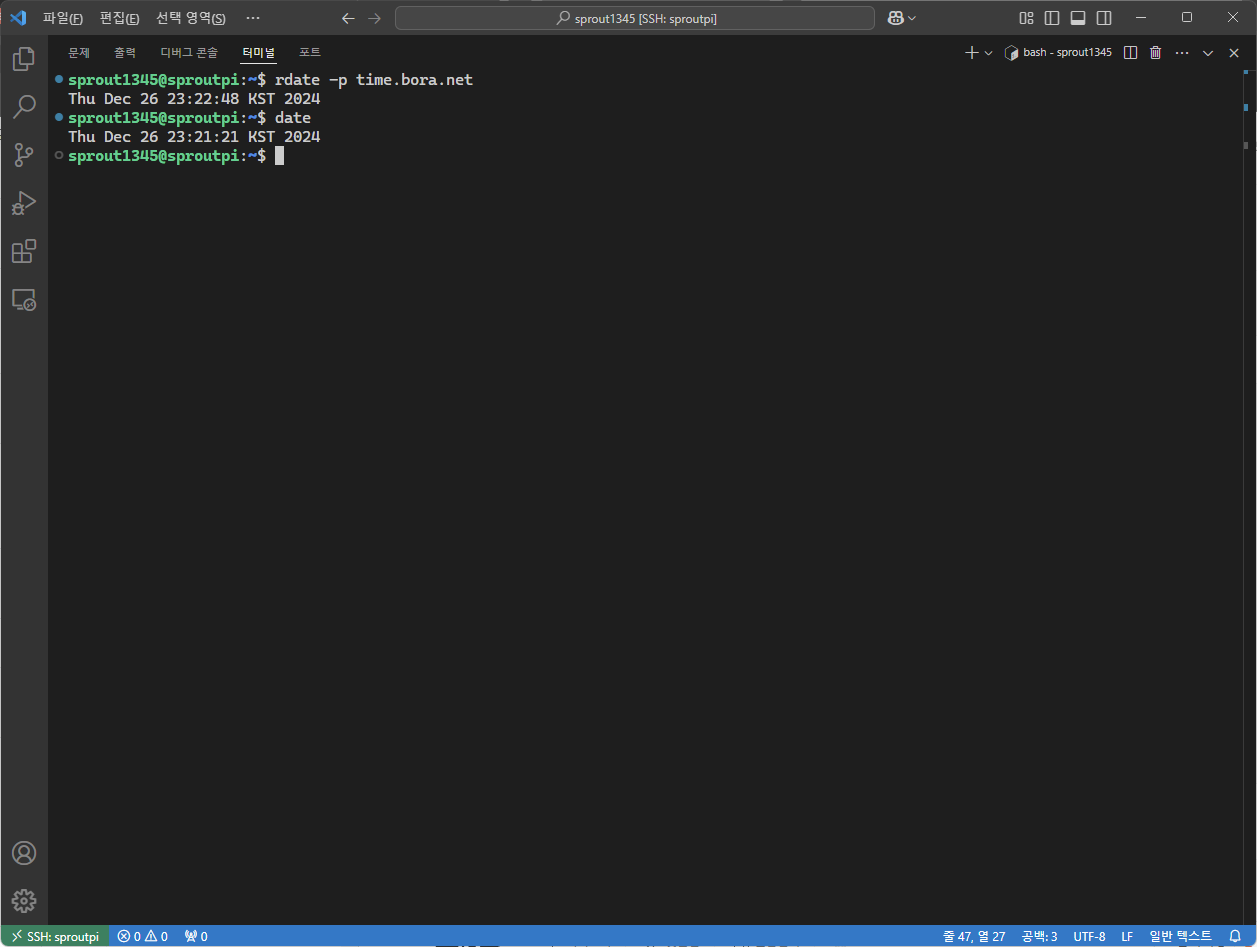Open the Run and Debug view
The height and width of the screenshot is (947, 1257).
pos(24,203)
